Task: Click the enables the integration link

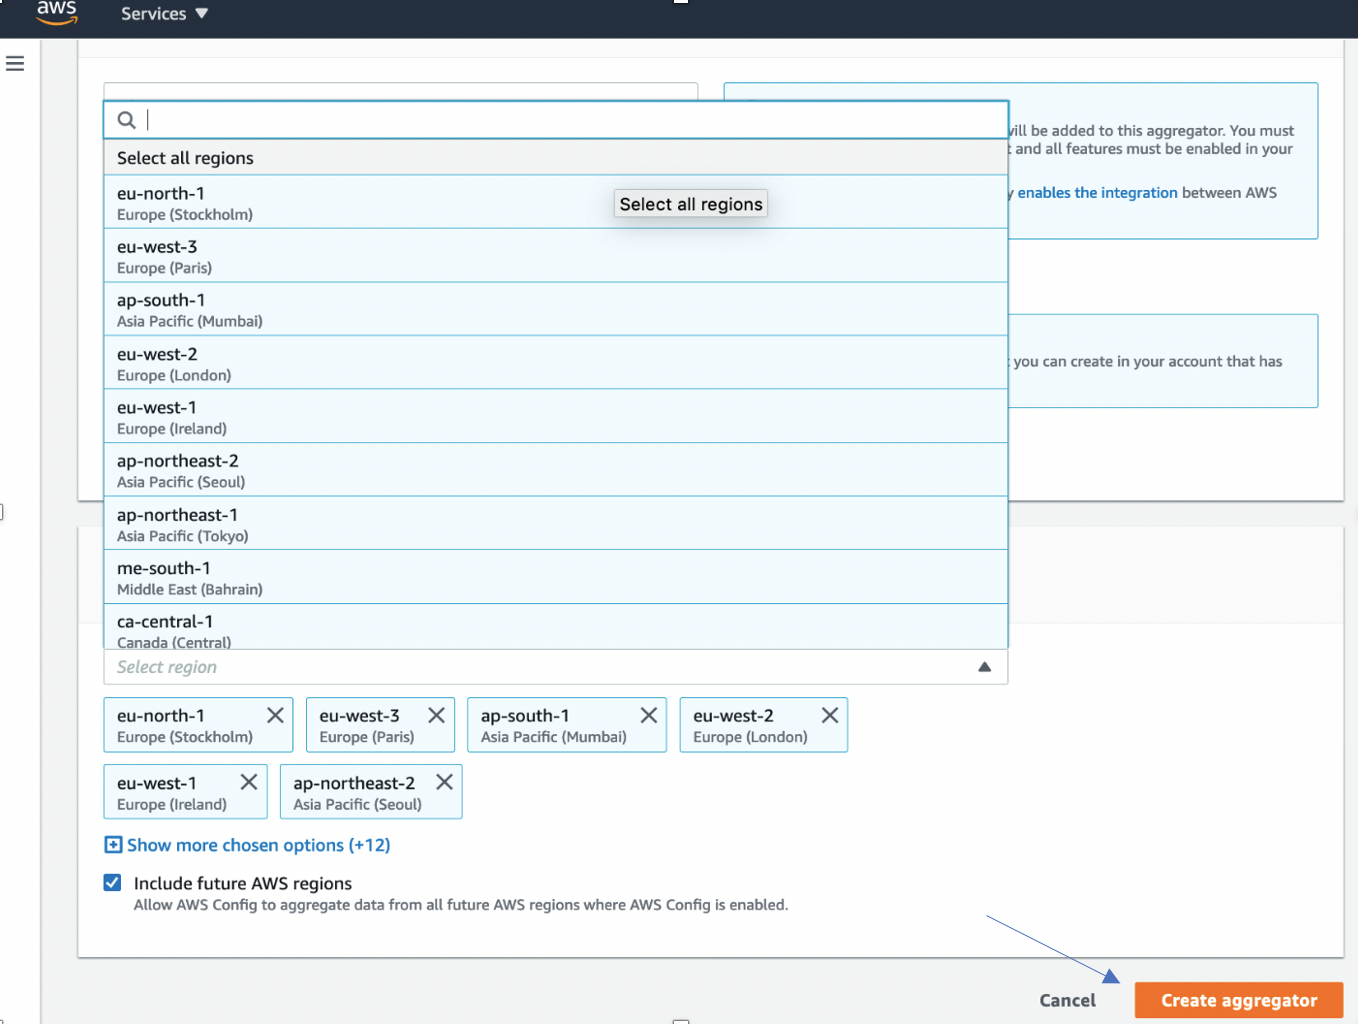Action: [1097, 192]
